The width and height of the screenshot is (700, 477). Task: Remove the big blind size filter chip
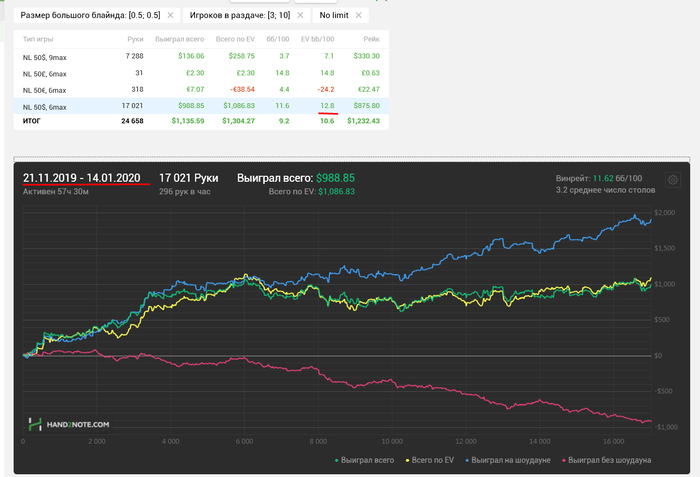click(171, 15)
